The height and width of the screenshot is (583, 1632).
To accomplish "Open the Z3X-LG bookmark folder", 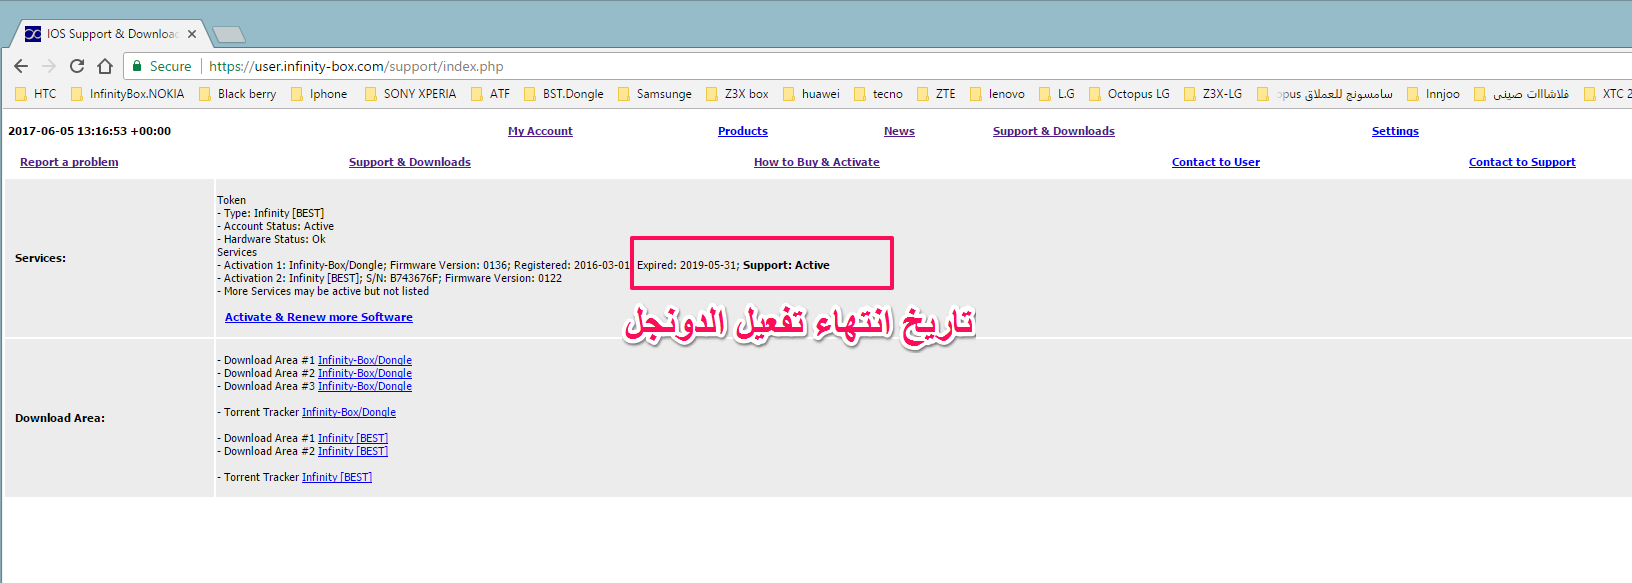I will click(x=1213, y=94).
